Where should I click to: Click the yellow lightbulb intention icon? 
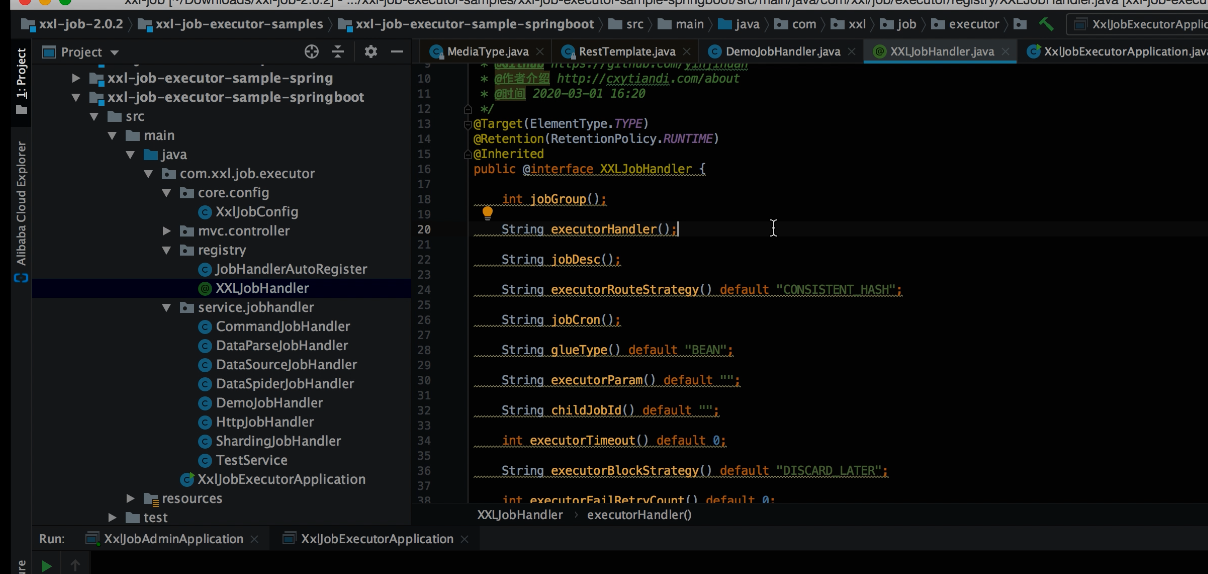coord(488,212)
